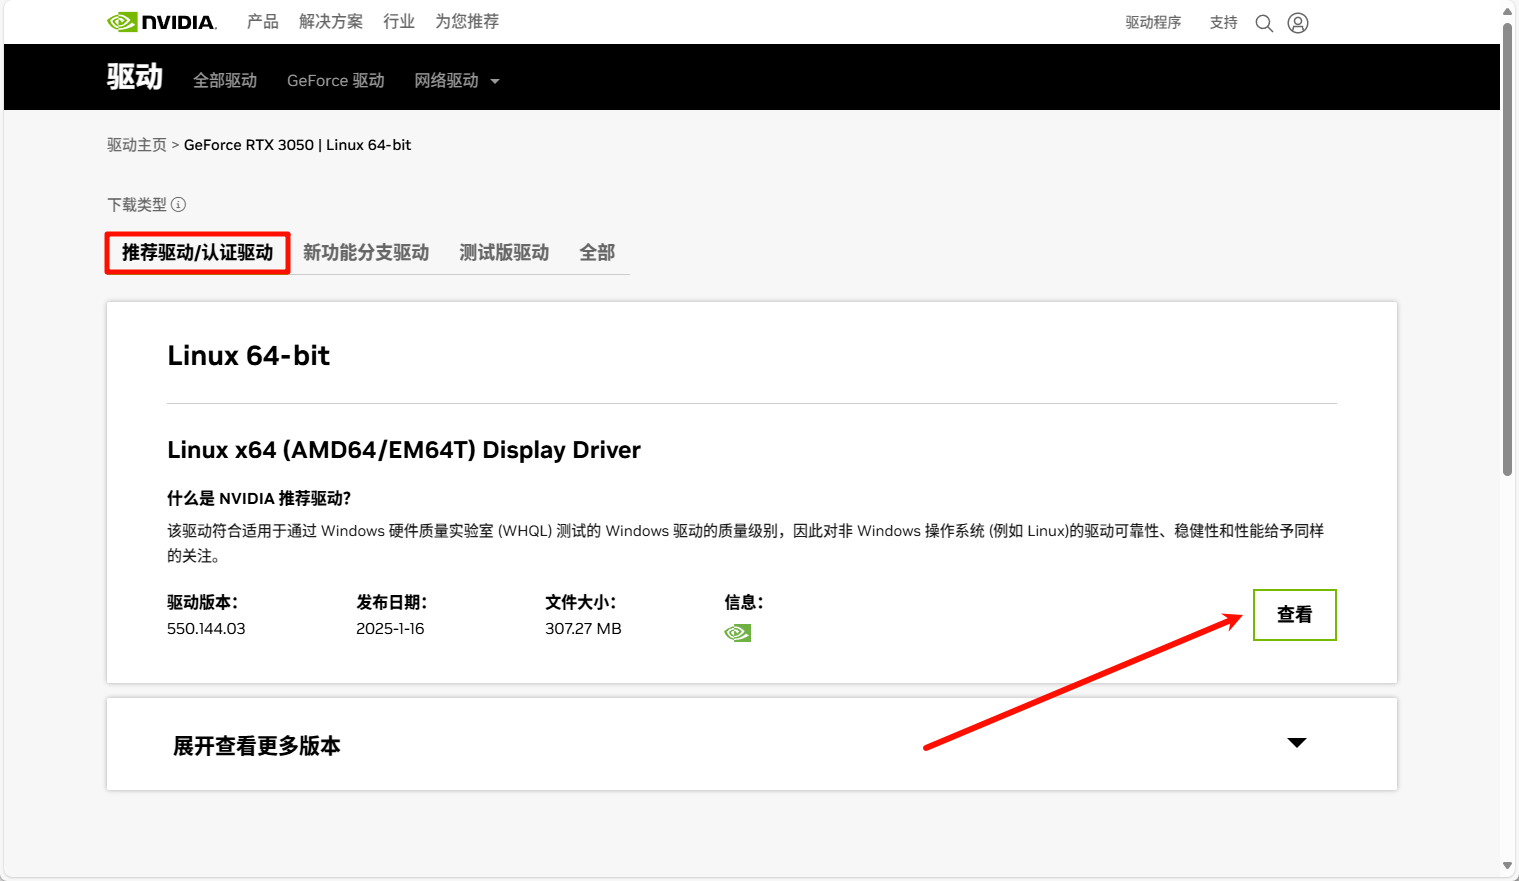
Task: Expand 展开查看更多版本 section arrow
Action: (1296, 743)
